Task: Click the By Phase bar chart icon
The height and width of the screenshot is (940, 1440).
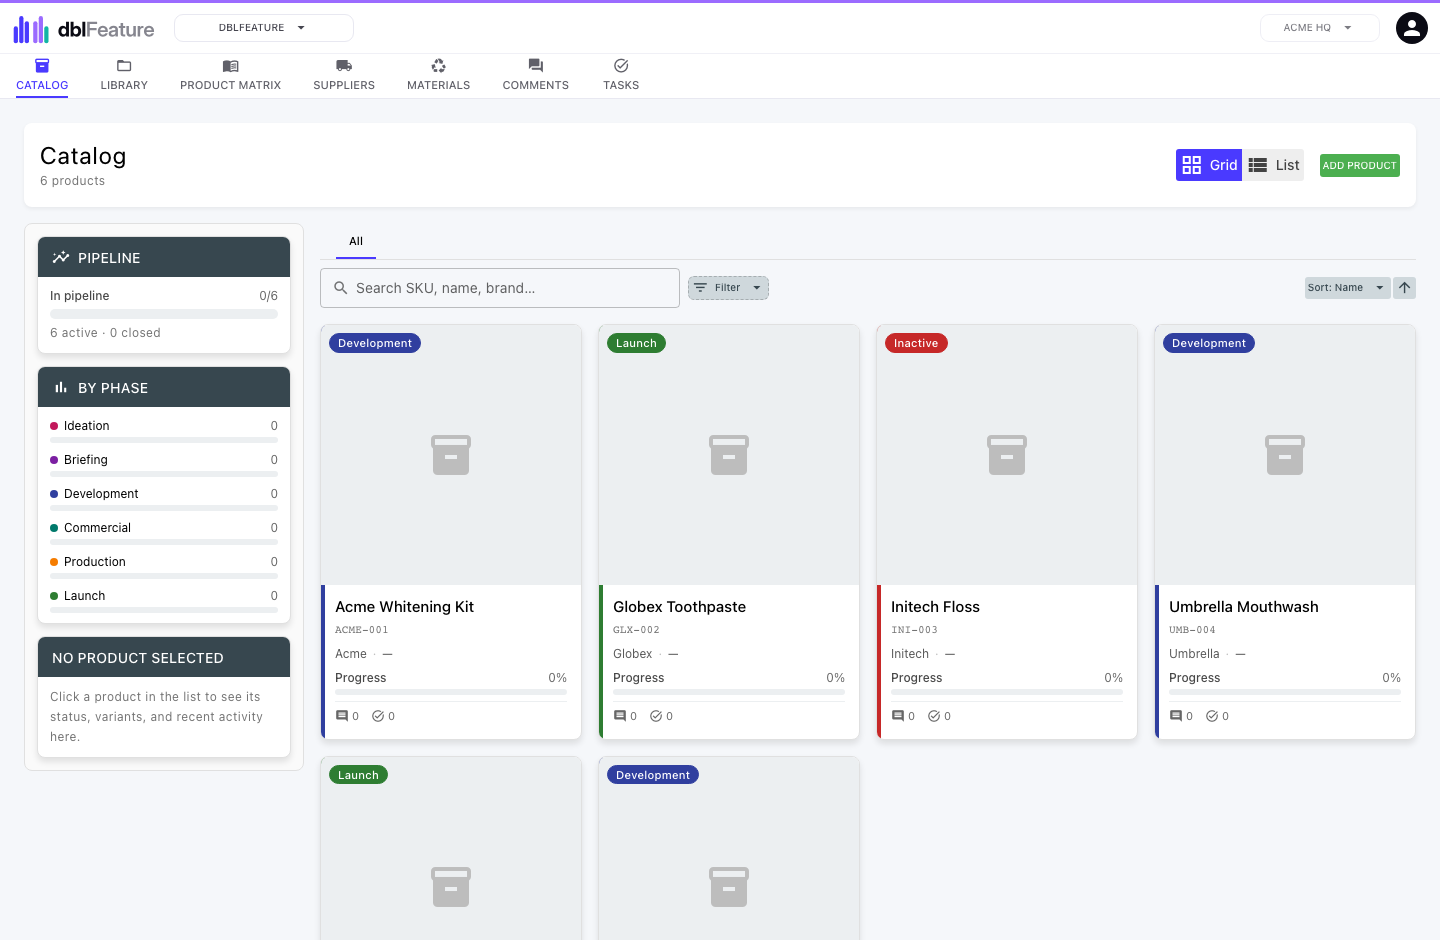Action: (61, 387)
